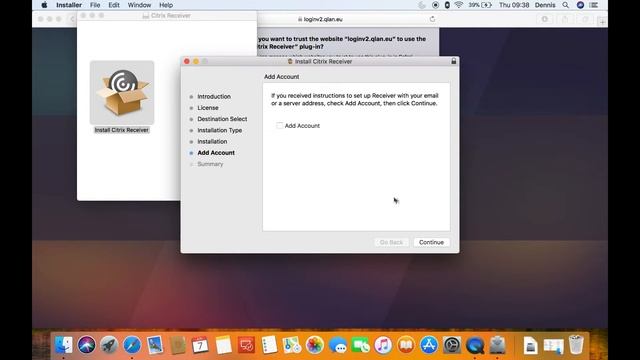Open the Trash in the Dock
Screen dimensions: 640x360
click(576, 345)
